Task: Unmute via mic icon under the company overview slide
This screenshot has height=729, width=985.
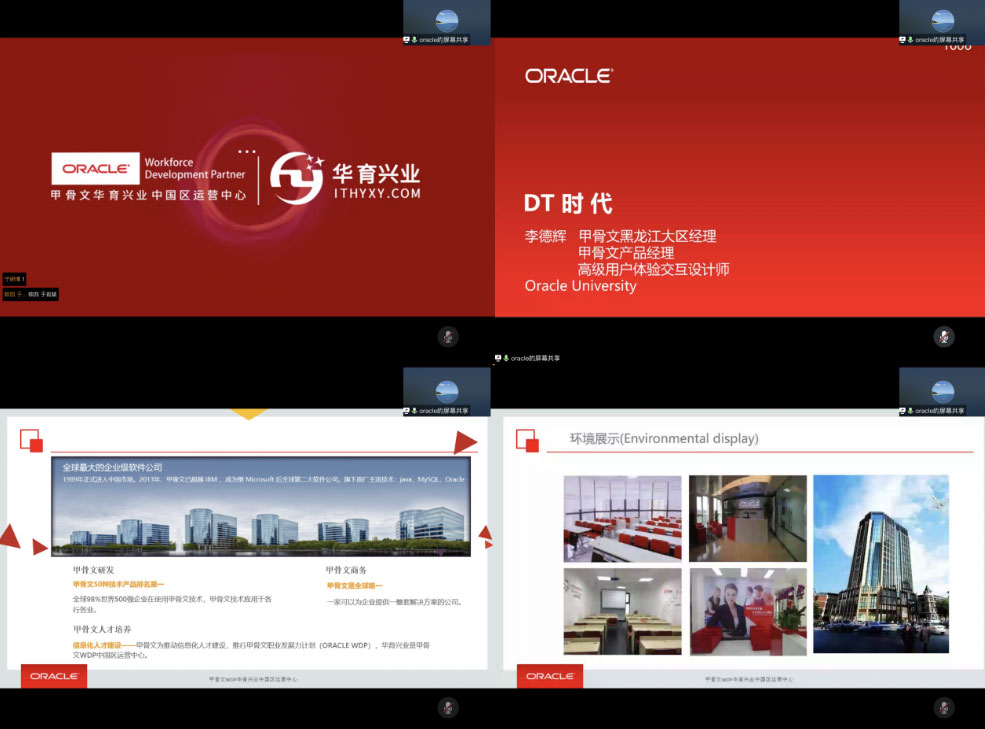Action: 448,708
